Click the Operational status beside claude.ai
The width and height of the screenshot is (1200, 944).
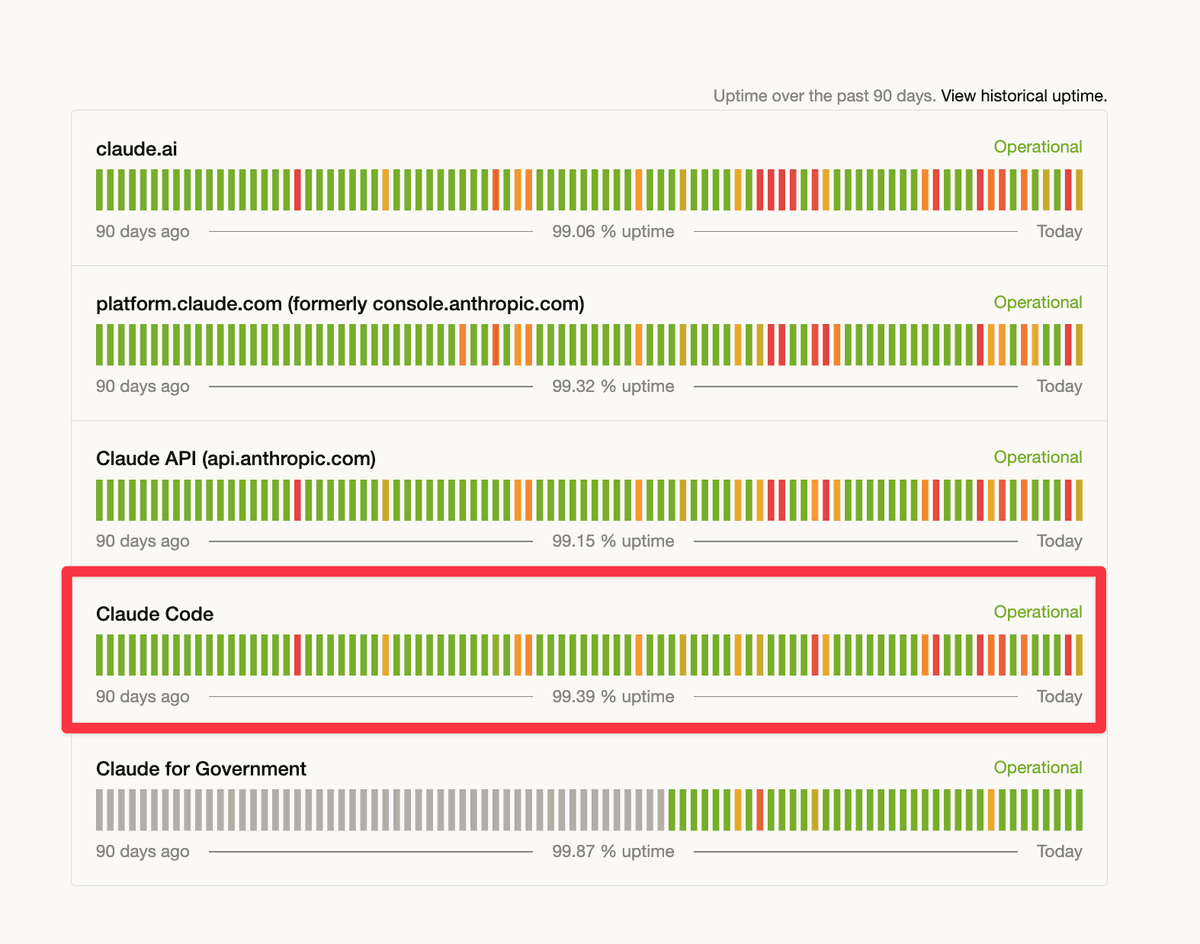[x=1037, y=147]
